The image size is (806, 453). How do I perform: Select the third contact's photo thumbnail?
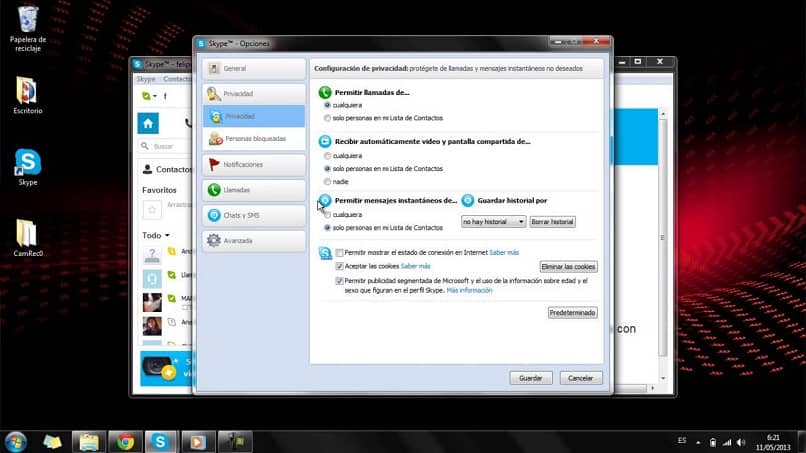[x=152, y=302]
